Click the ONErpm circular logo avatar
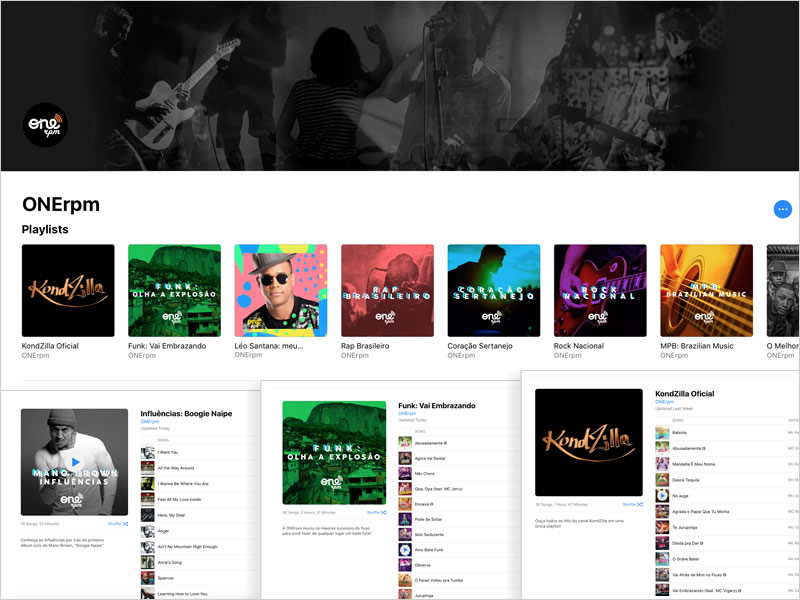Screen dimensions: 800x600 (44, 125)
